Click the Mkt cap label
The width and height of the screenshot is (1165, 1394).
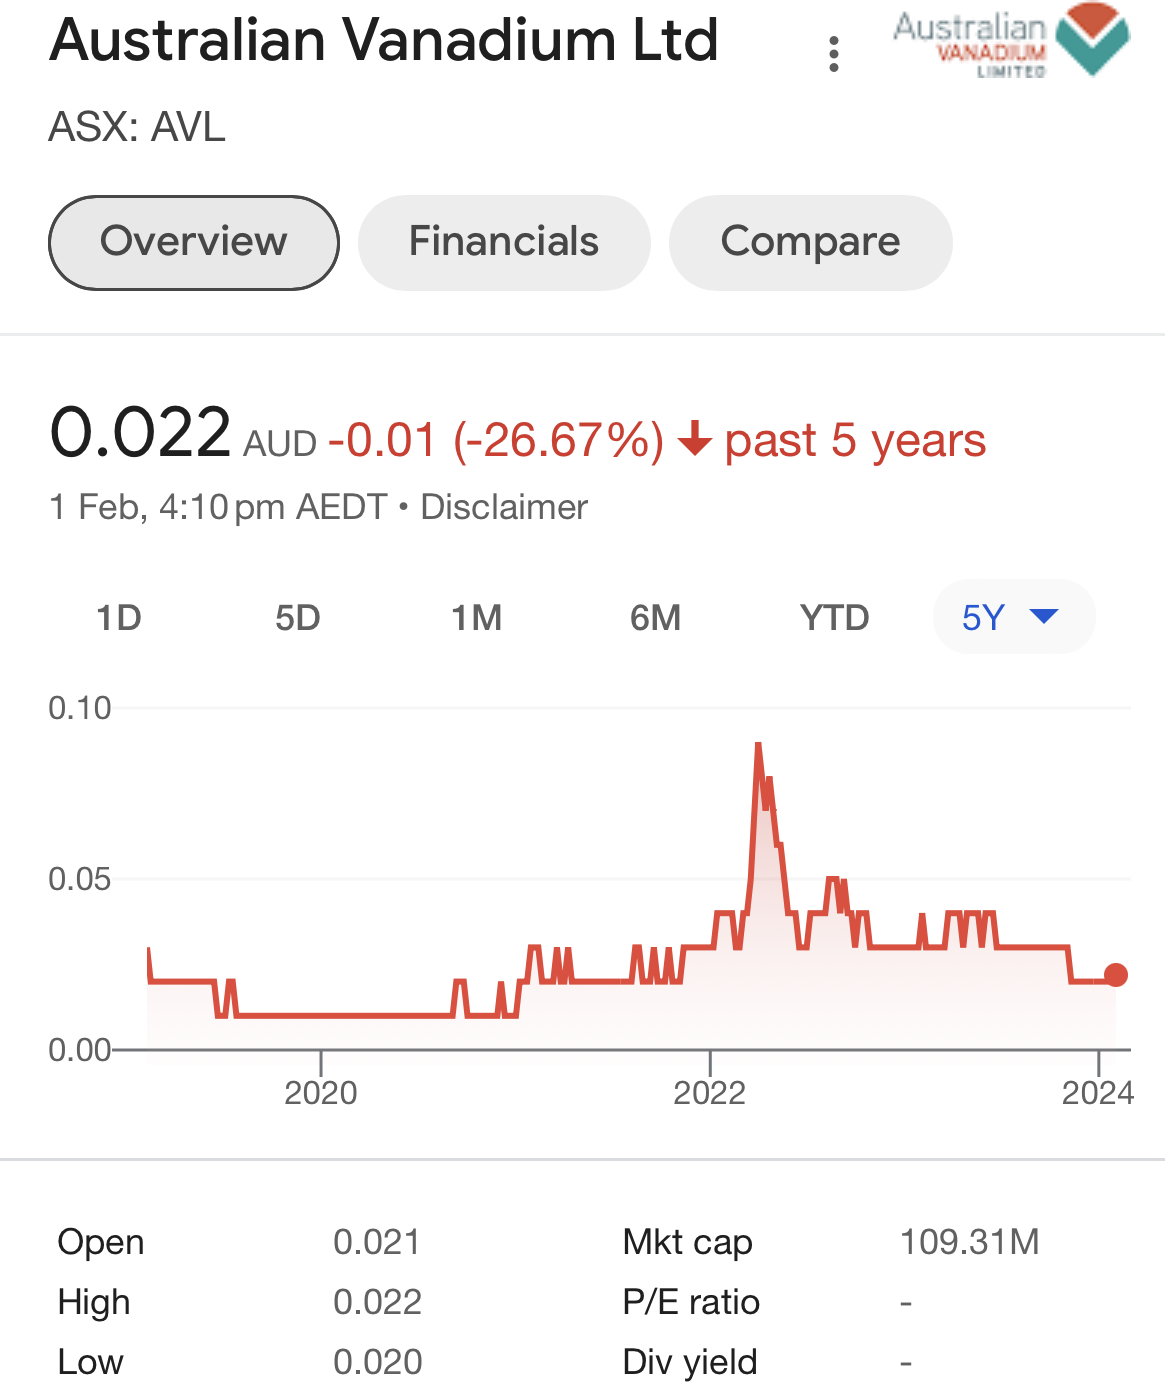(687, 1242)
